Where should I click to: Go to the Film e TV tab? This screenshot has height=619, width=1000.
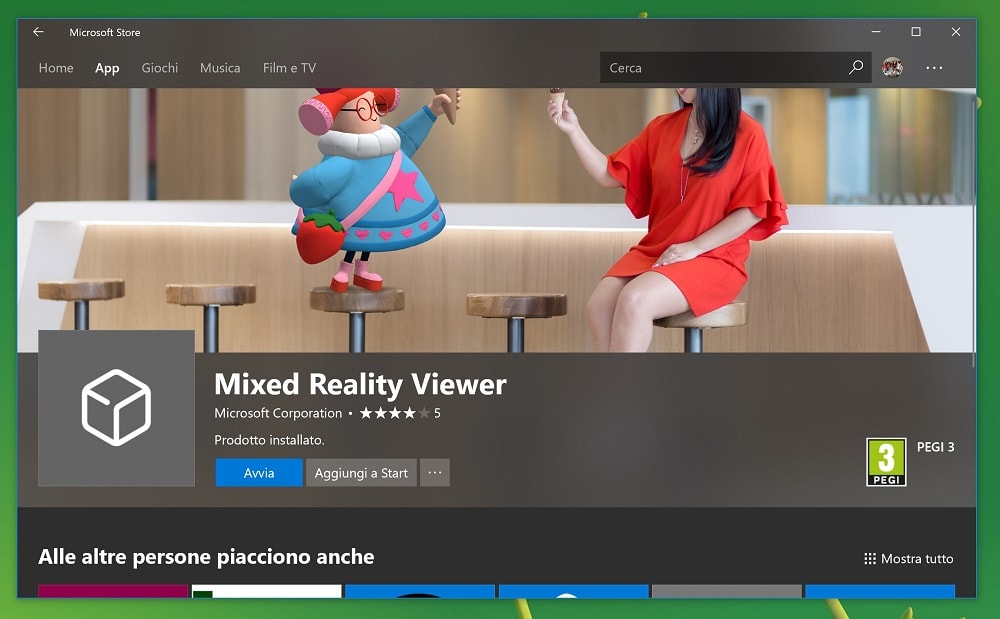tap(290, 68)
